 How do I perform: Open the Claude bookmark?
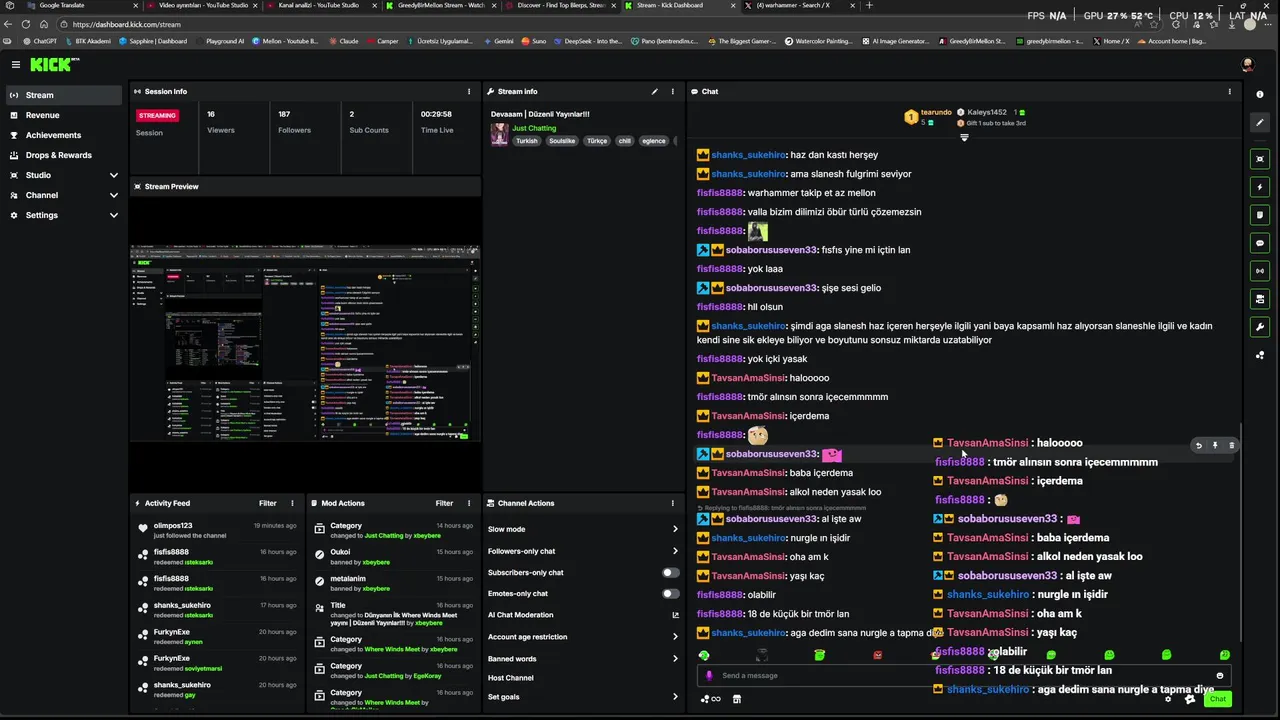click(344, 41)
